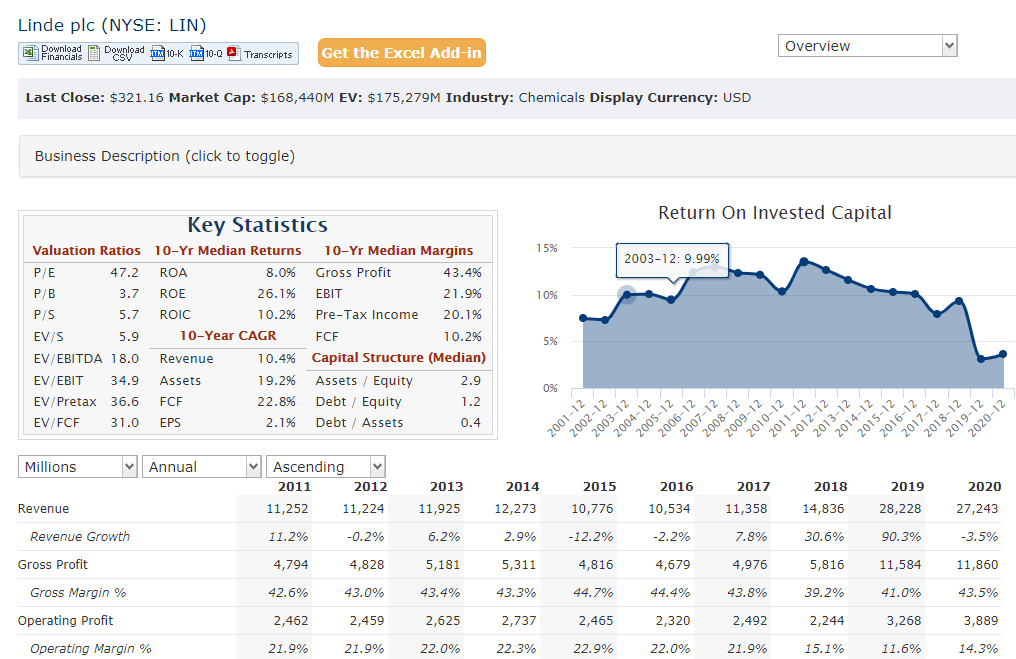Click the EPS CAGR value 2.1%
The width and height of the screenshot is (1016, 659).
click(281, 422)
